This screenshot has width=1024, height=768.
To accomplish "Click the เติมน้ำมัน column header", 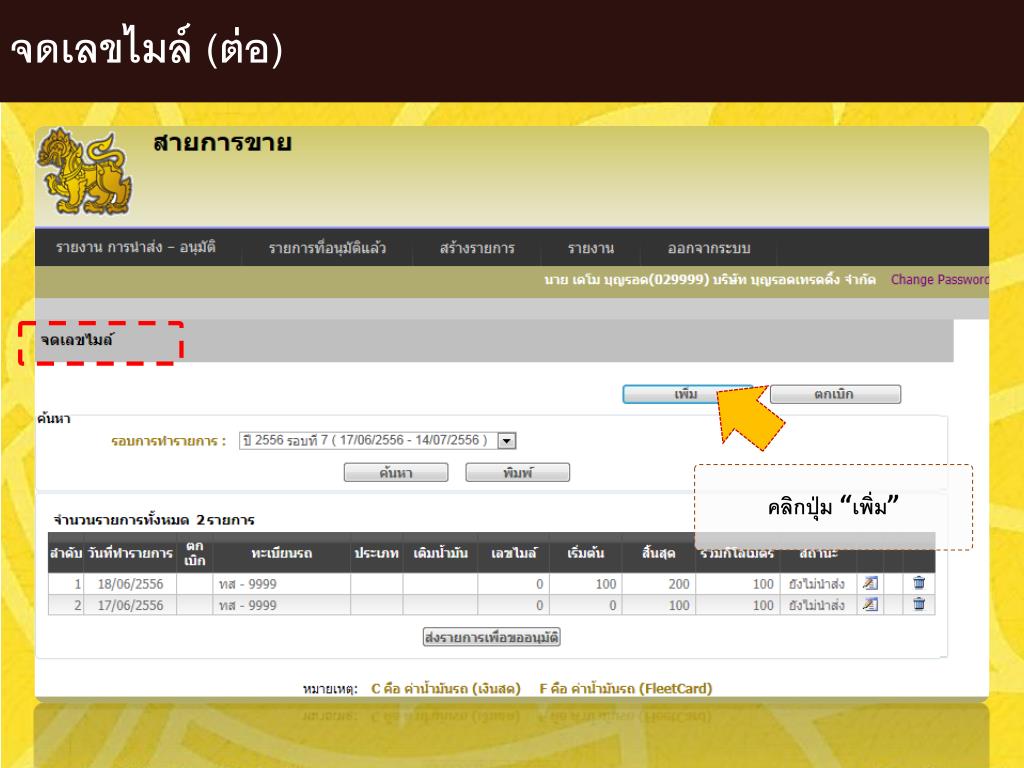I will click(x=440, y=553).
